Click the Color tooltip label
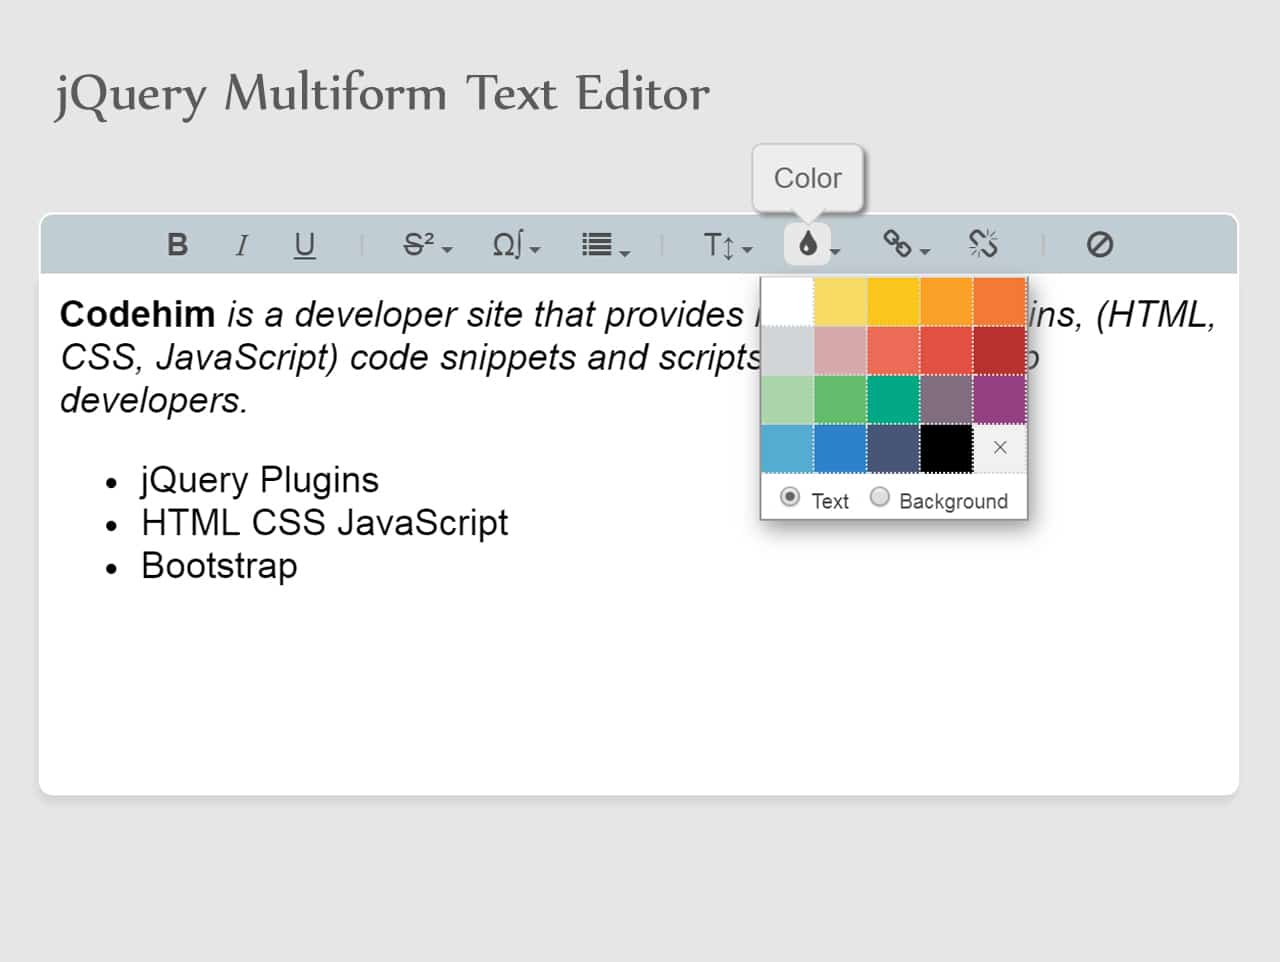The image size is (1280, 962). tap(807, 178)
